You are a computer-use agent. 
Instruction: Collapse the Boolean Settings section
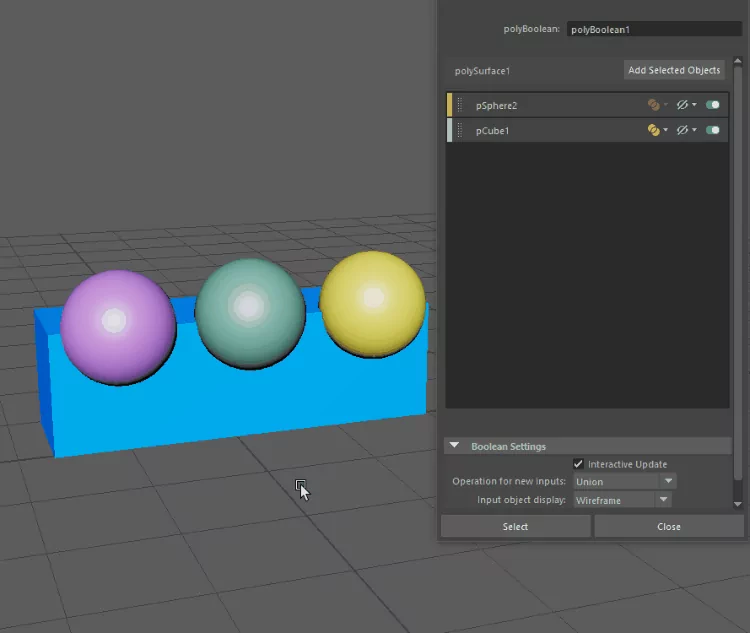click(454, 446)
